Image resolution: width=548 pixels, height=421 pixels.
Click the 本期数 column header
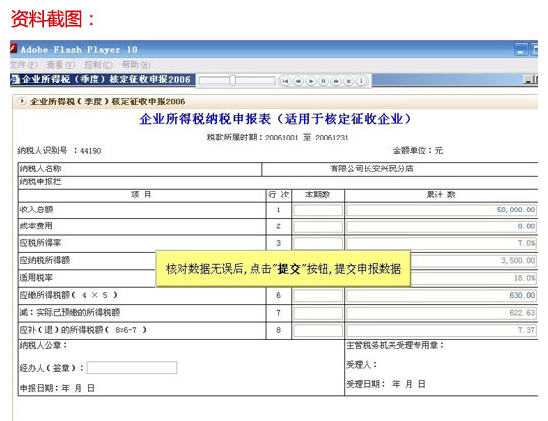(318, 195)
